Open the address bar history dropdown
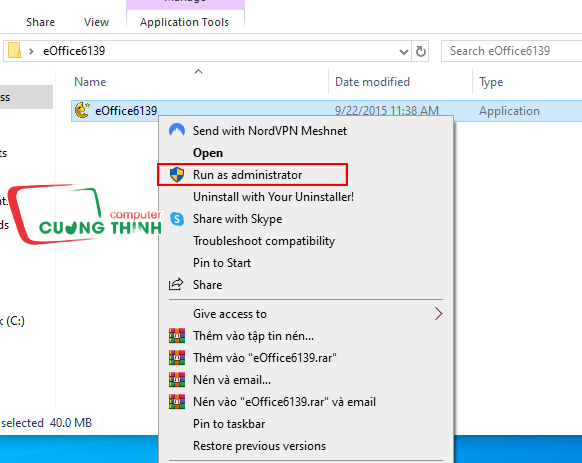The image size is (582, 463). tap(403, 51)
